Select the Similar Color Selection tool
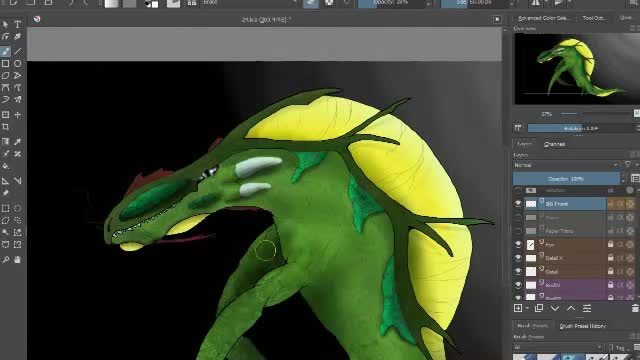The width and height of the screenshot is (640, 360). tap(18, 232)
